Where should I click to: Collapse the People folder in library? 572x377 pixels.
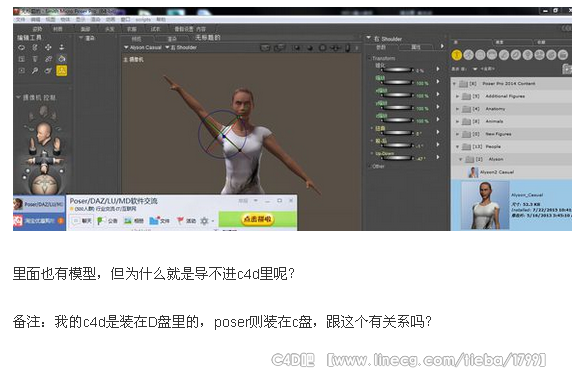pos(457,147)
